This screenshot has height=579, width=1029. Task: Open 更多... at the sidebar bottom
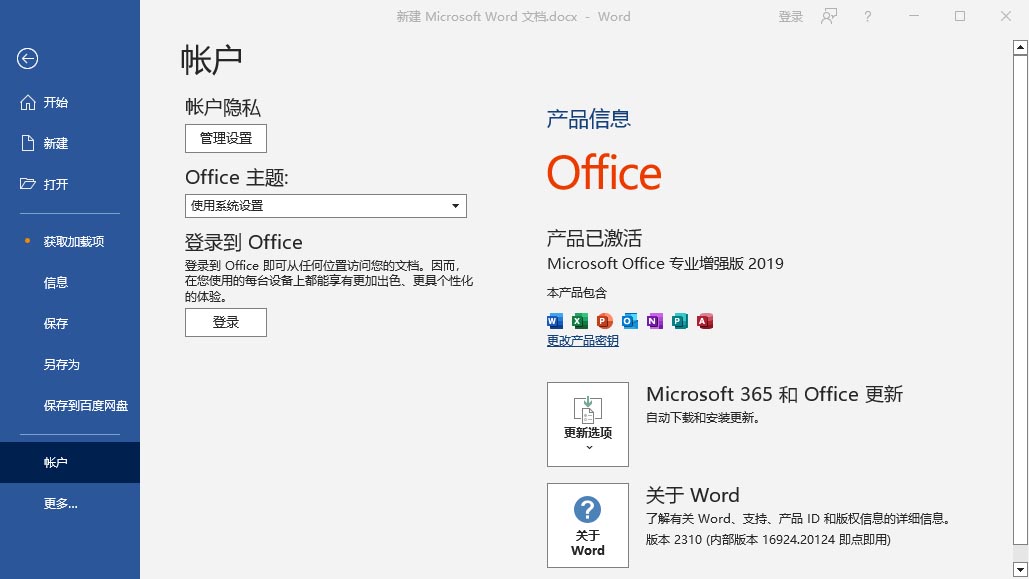70,504
